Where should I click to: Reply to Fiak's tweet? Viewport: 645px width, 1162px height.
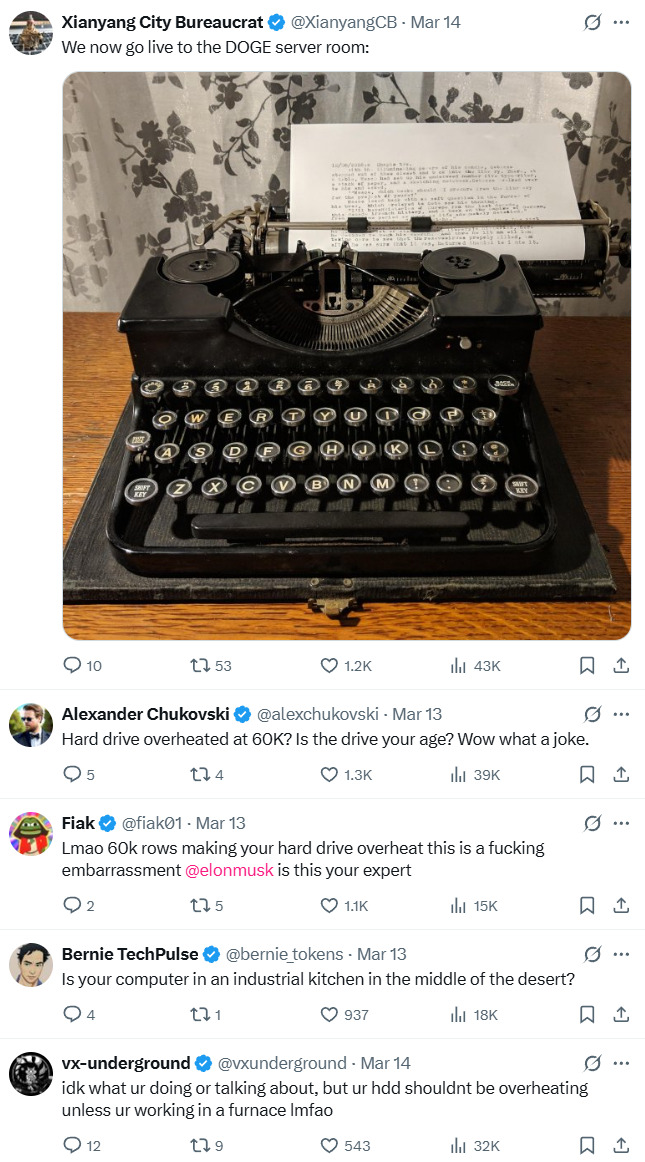click(x=72, y=905)
